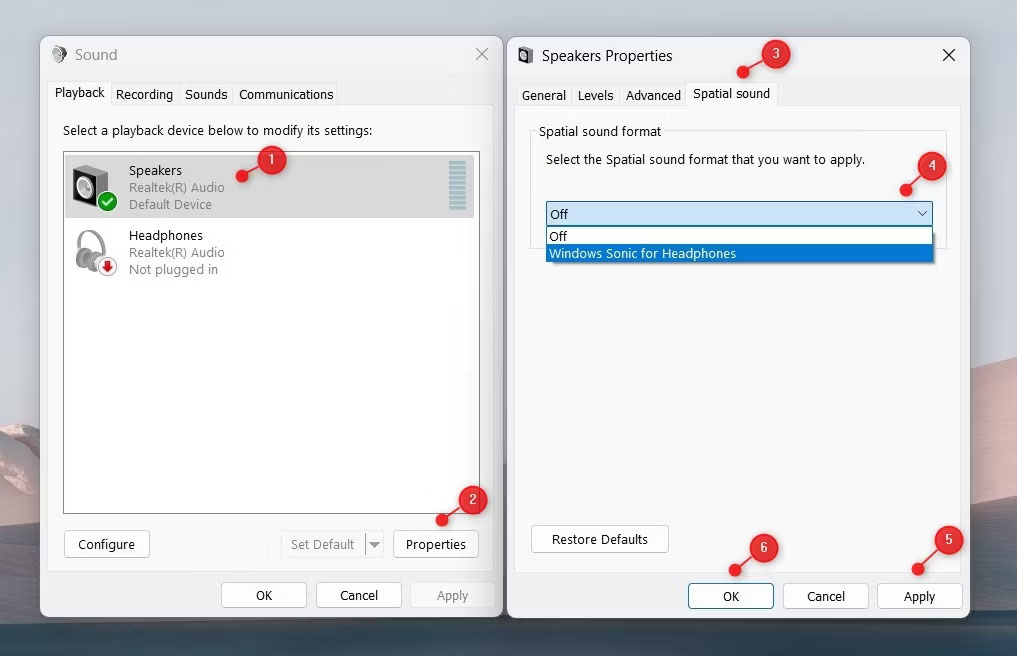Close the Speakers Properties window

click(948, 56)
